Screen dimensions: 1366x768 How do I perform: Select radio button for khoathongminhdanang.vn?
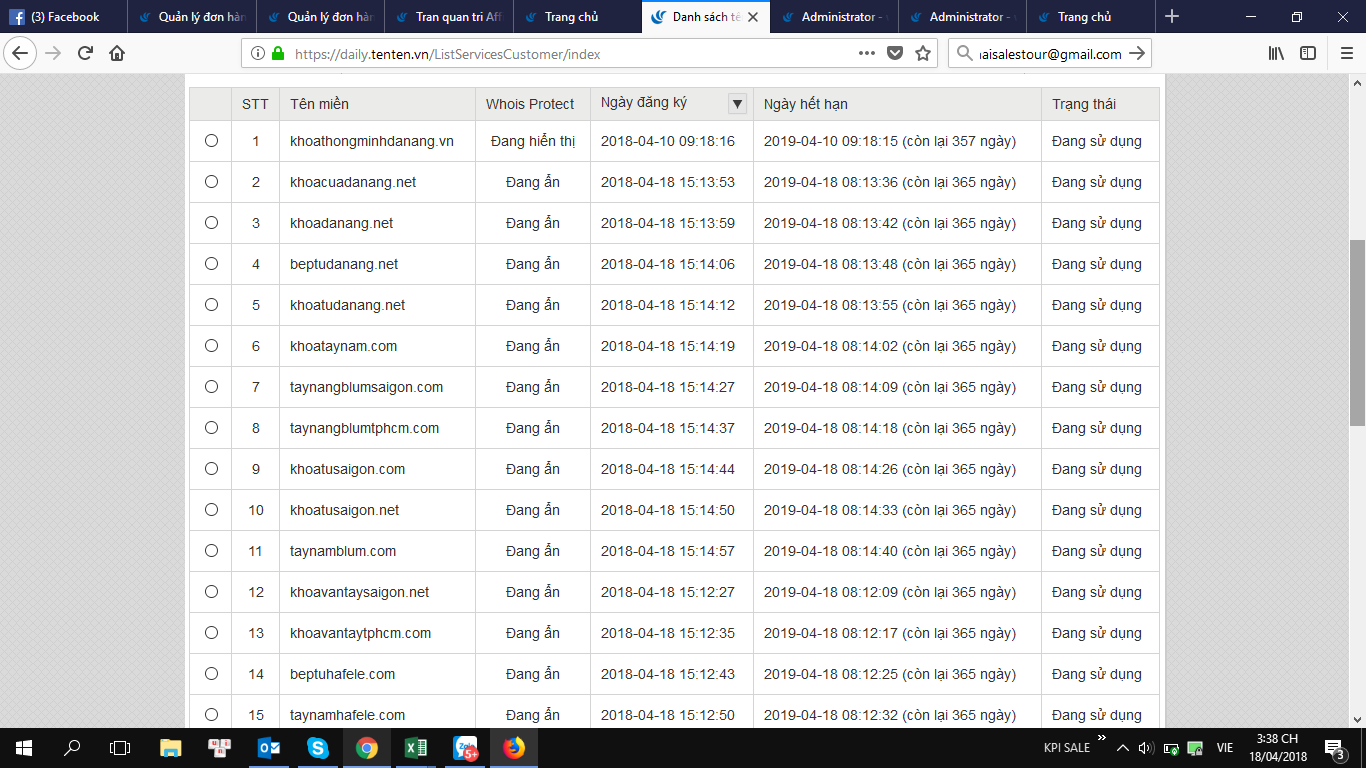click(211, 141)
